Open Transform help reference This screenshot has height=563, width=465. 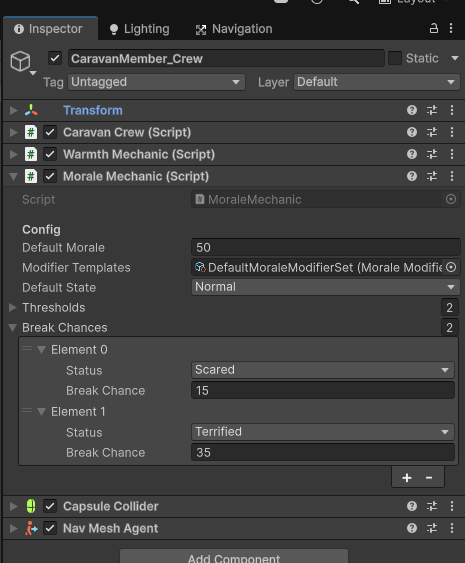point(412,110)
